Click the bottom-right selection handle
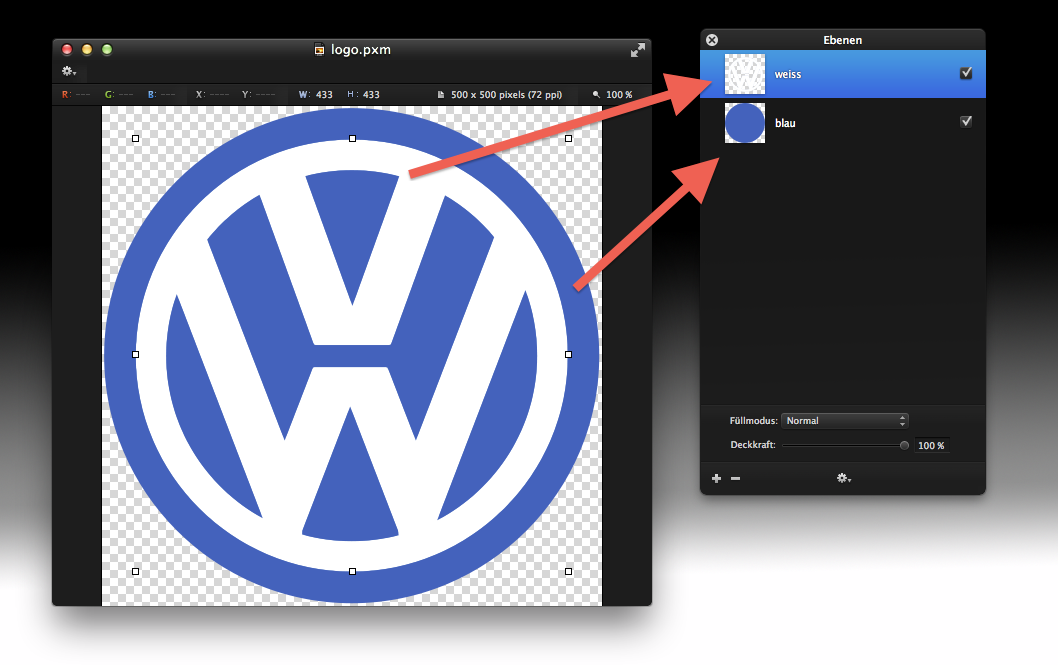1058x665 pixels. tap(568, 571)
